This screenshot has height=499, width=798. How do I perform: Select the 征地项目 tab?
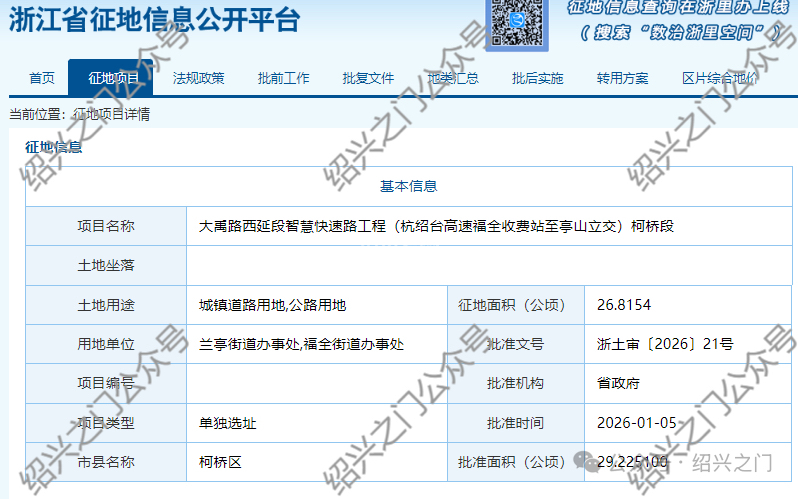pyautogui.click(x=113, y=78)
